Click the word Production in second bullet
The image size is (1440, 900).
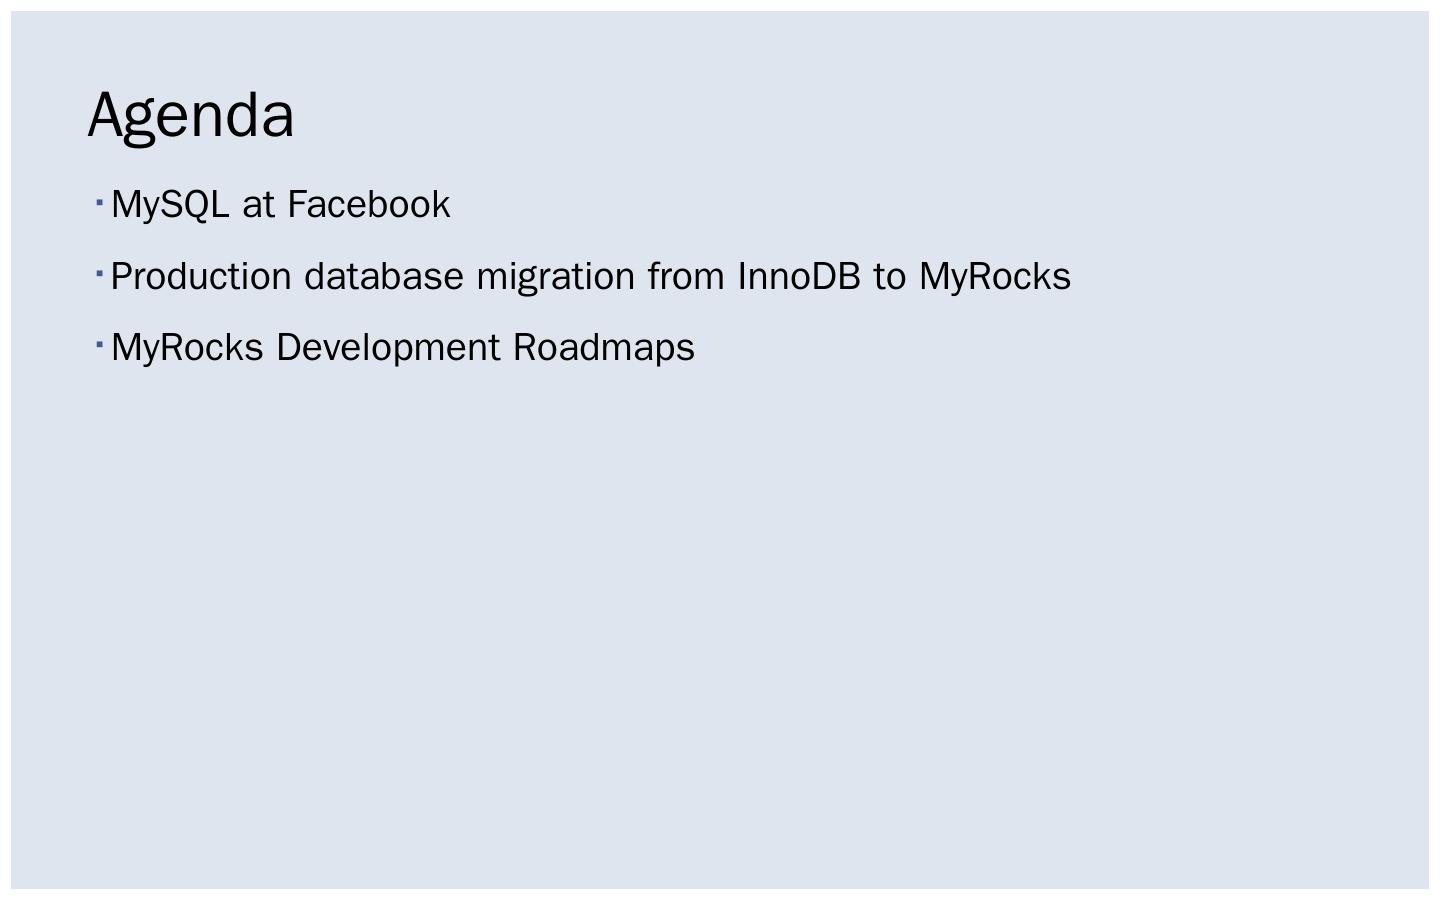click(201, 277)
